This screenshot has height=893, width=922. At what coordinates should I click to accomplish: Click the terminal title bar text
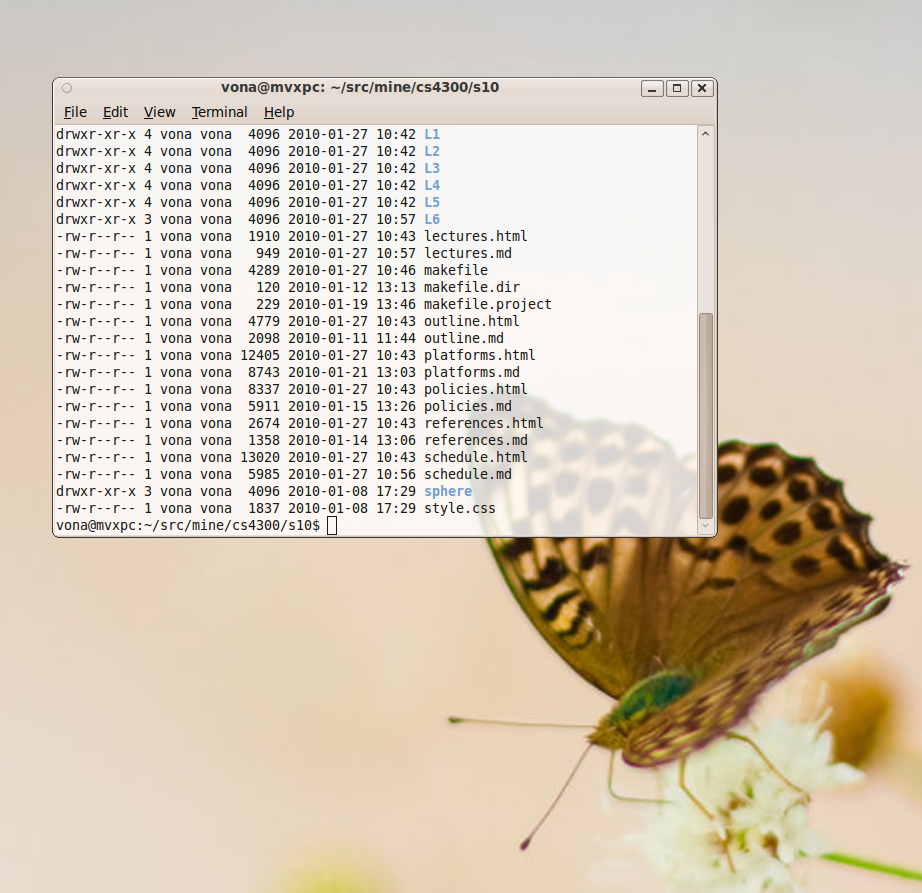[360, 87]
